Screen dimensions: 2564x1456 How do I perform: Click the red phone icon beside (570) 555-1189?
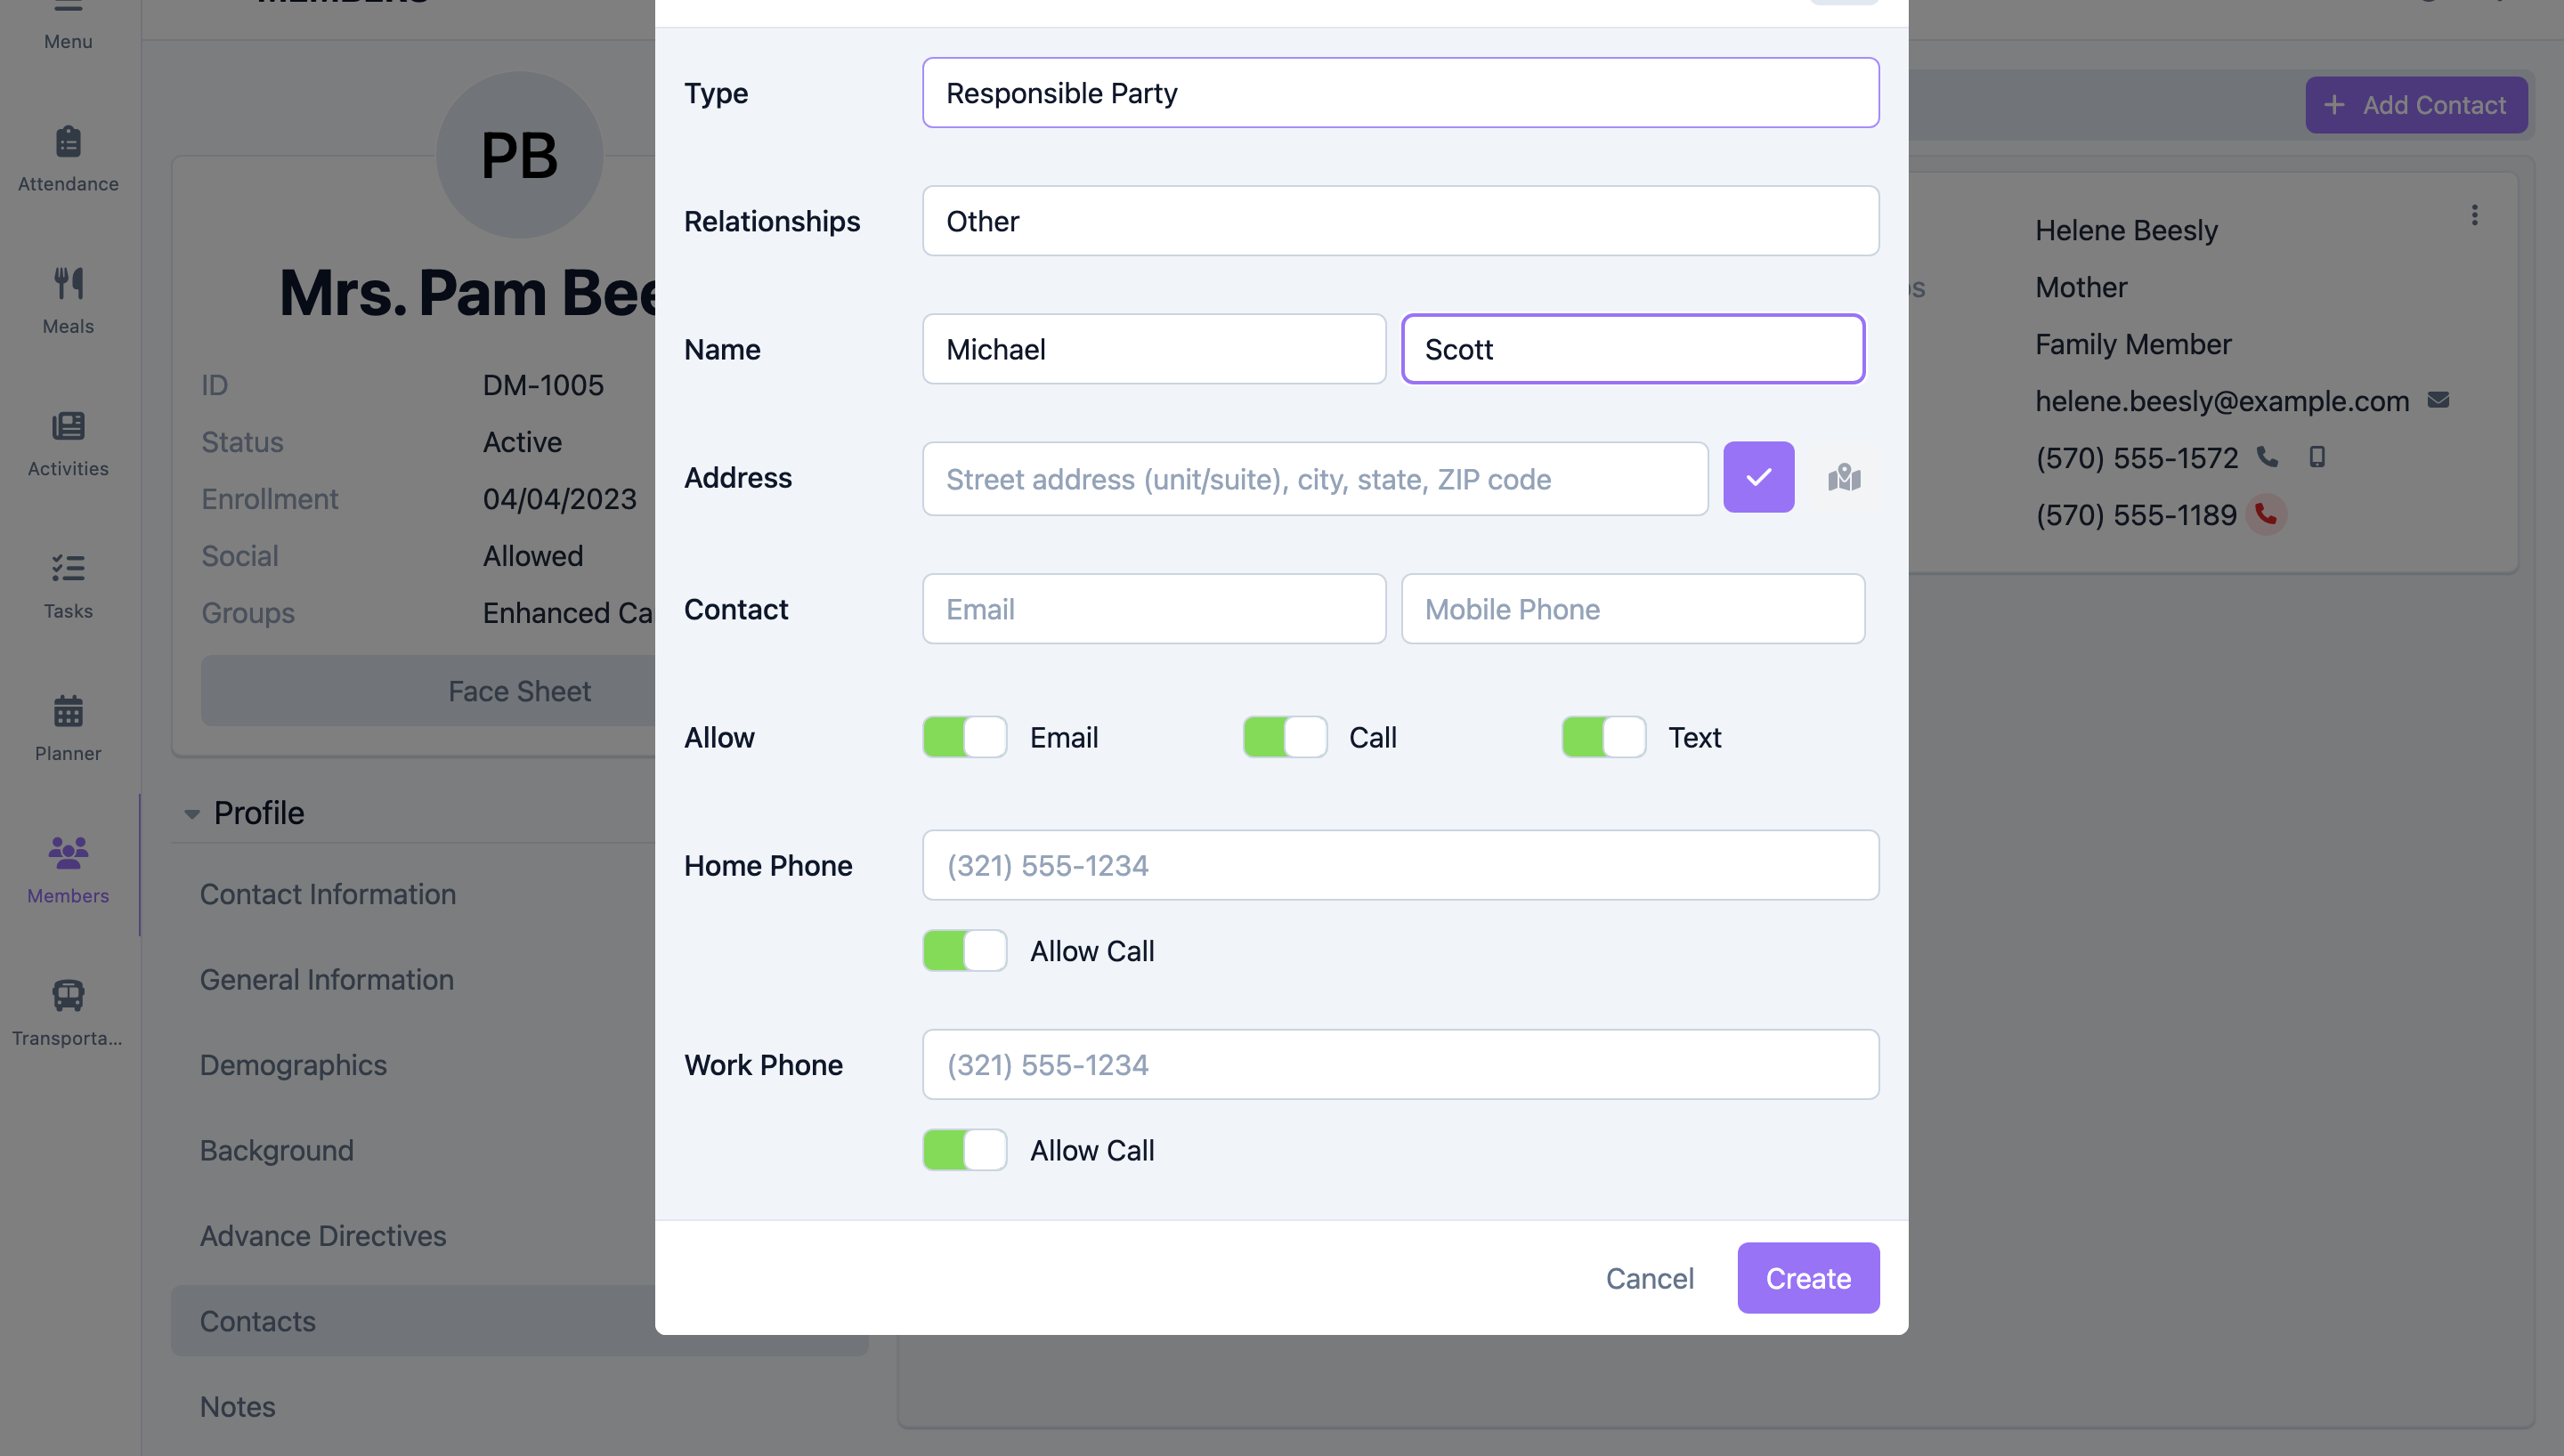[2266, 514]
